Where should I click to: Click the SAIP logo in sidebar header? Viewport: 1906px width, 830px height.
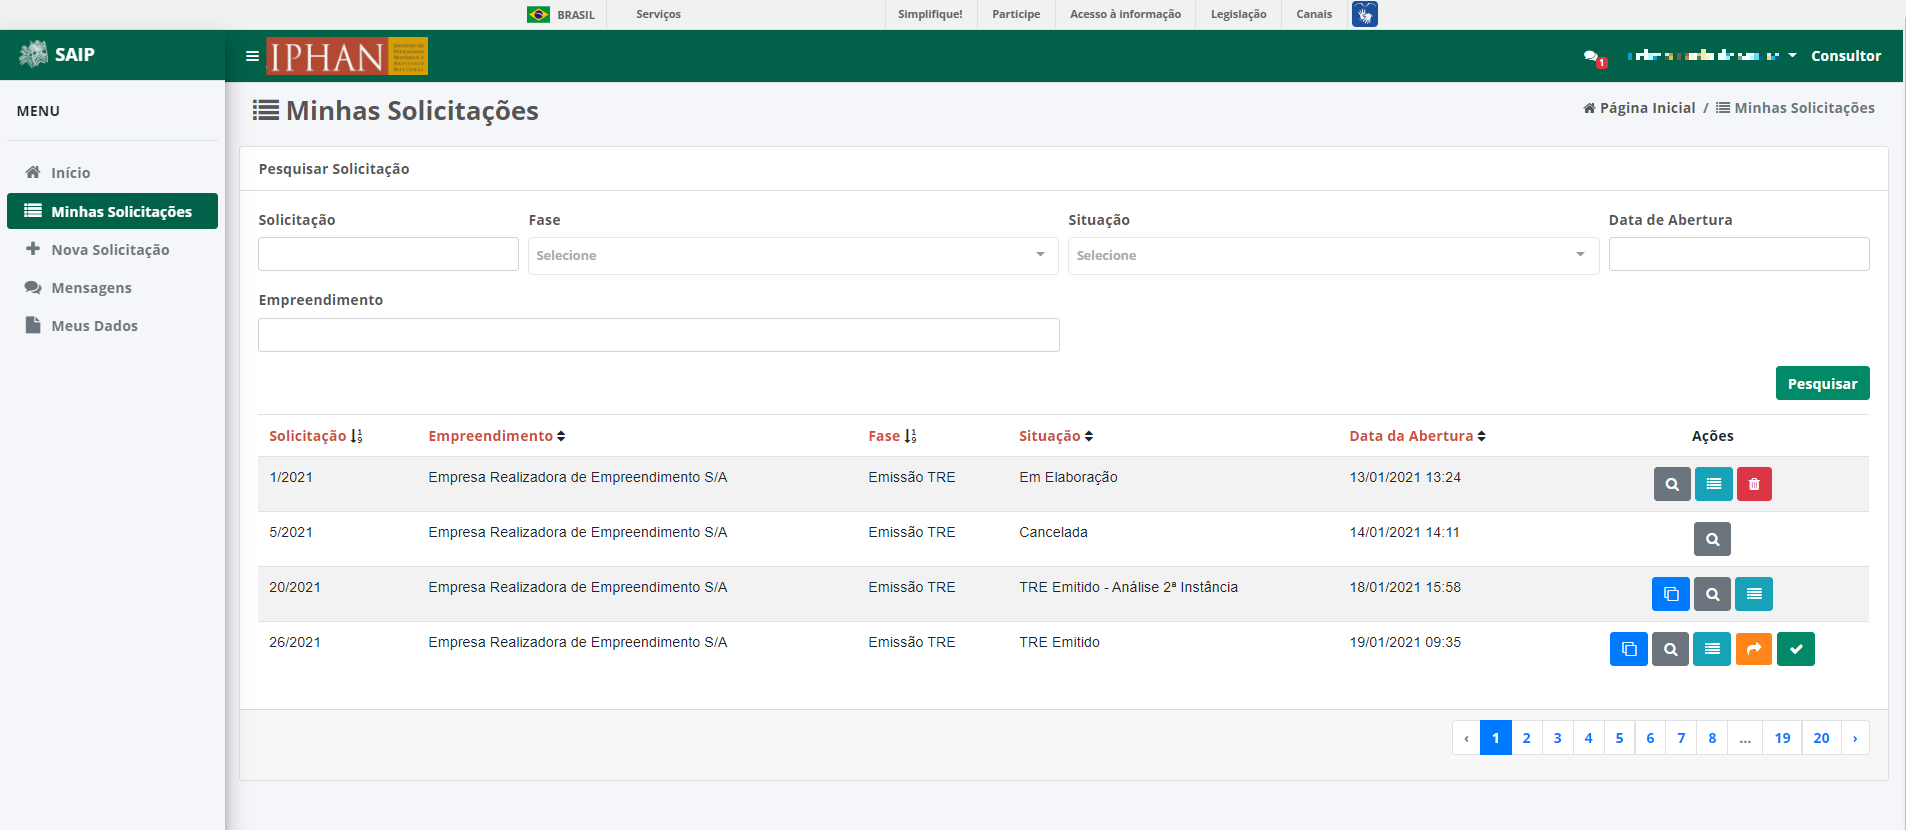click(57, 54)
